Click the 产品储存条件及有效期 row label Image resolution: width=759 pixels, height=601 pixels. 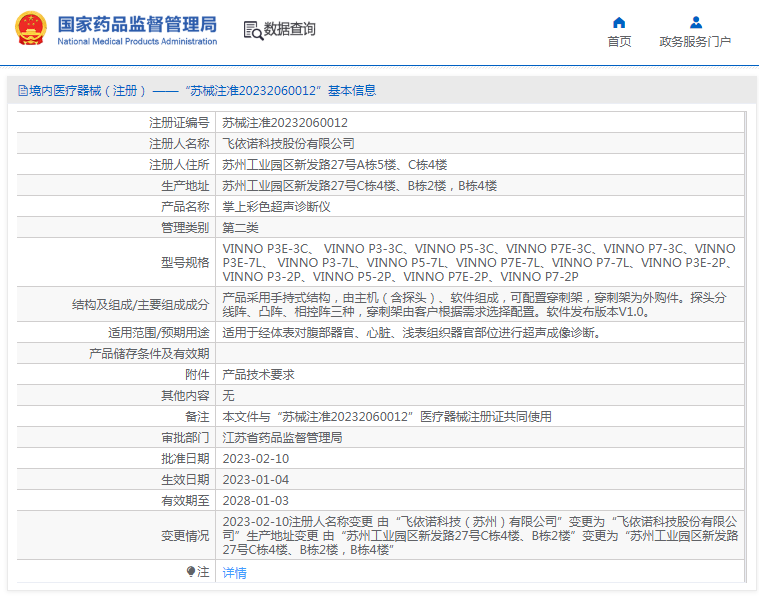coord(149,354)
